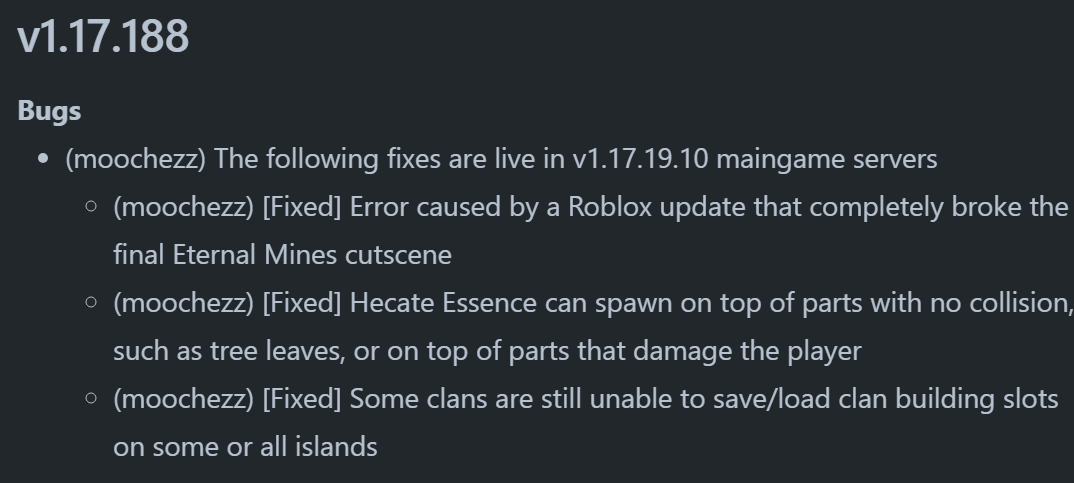1074x483 pixels.
Task: Click the hollow bullet beside the Hecate Essence fix
Action: click(91, 303)
